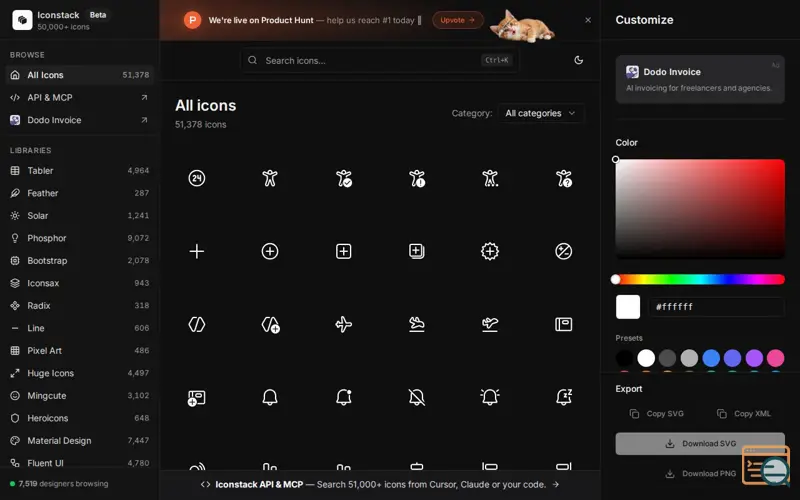Choose the blue preset color
The image size is (800, 500).
[x=711, y=358]
